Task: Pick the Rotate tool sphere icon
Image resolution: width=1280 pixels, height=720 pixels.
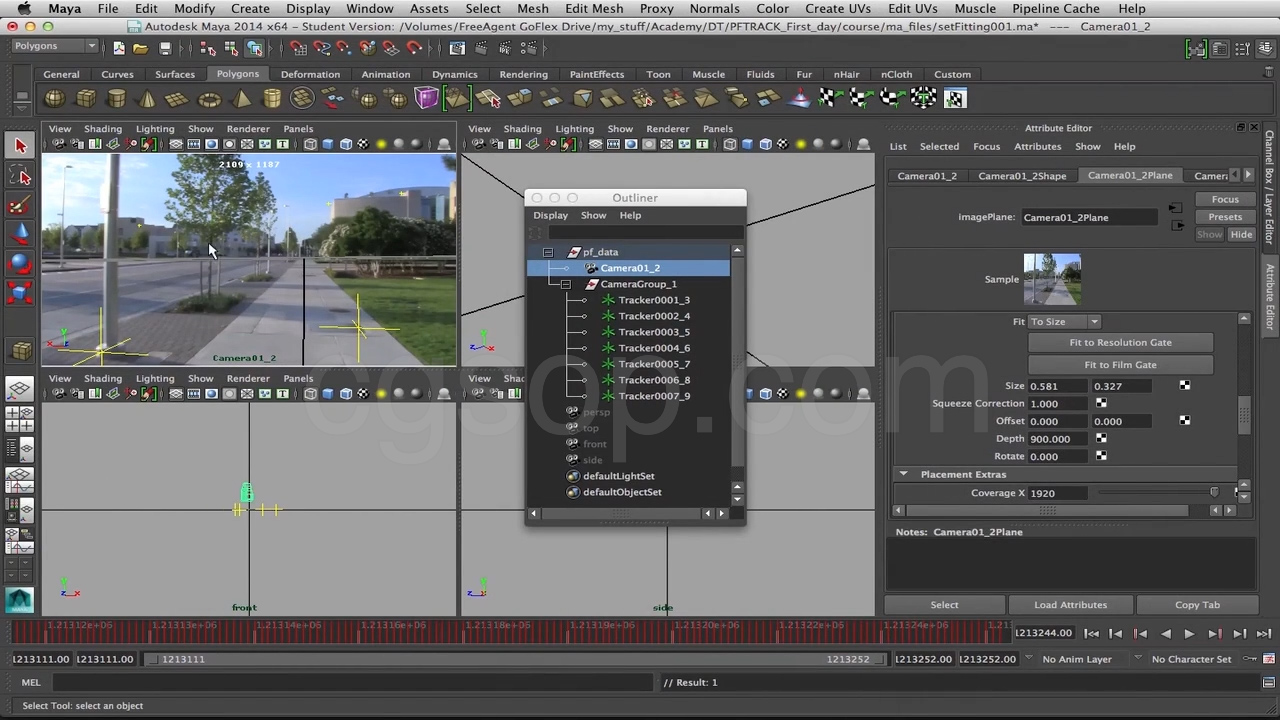Action: click(20, 263)
